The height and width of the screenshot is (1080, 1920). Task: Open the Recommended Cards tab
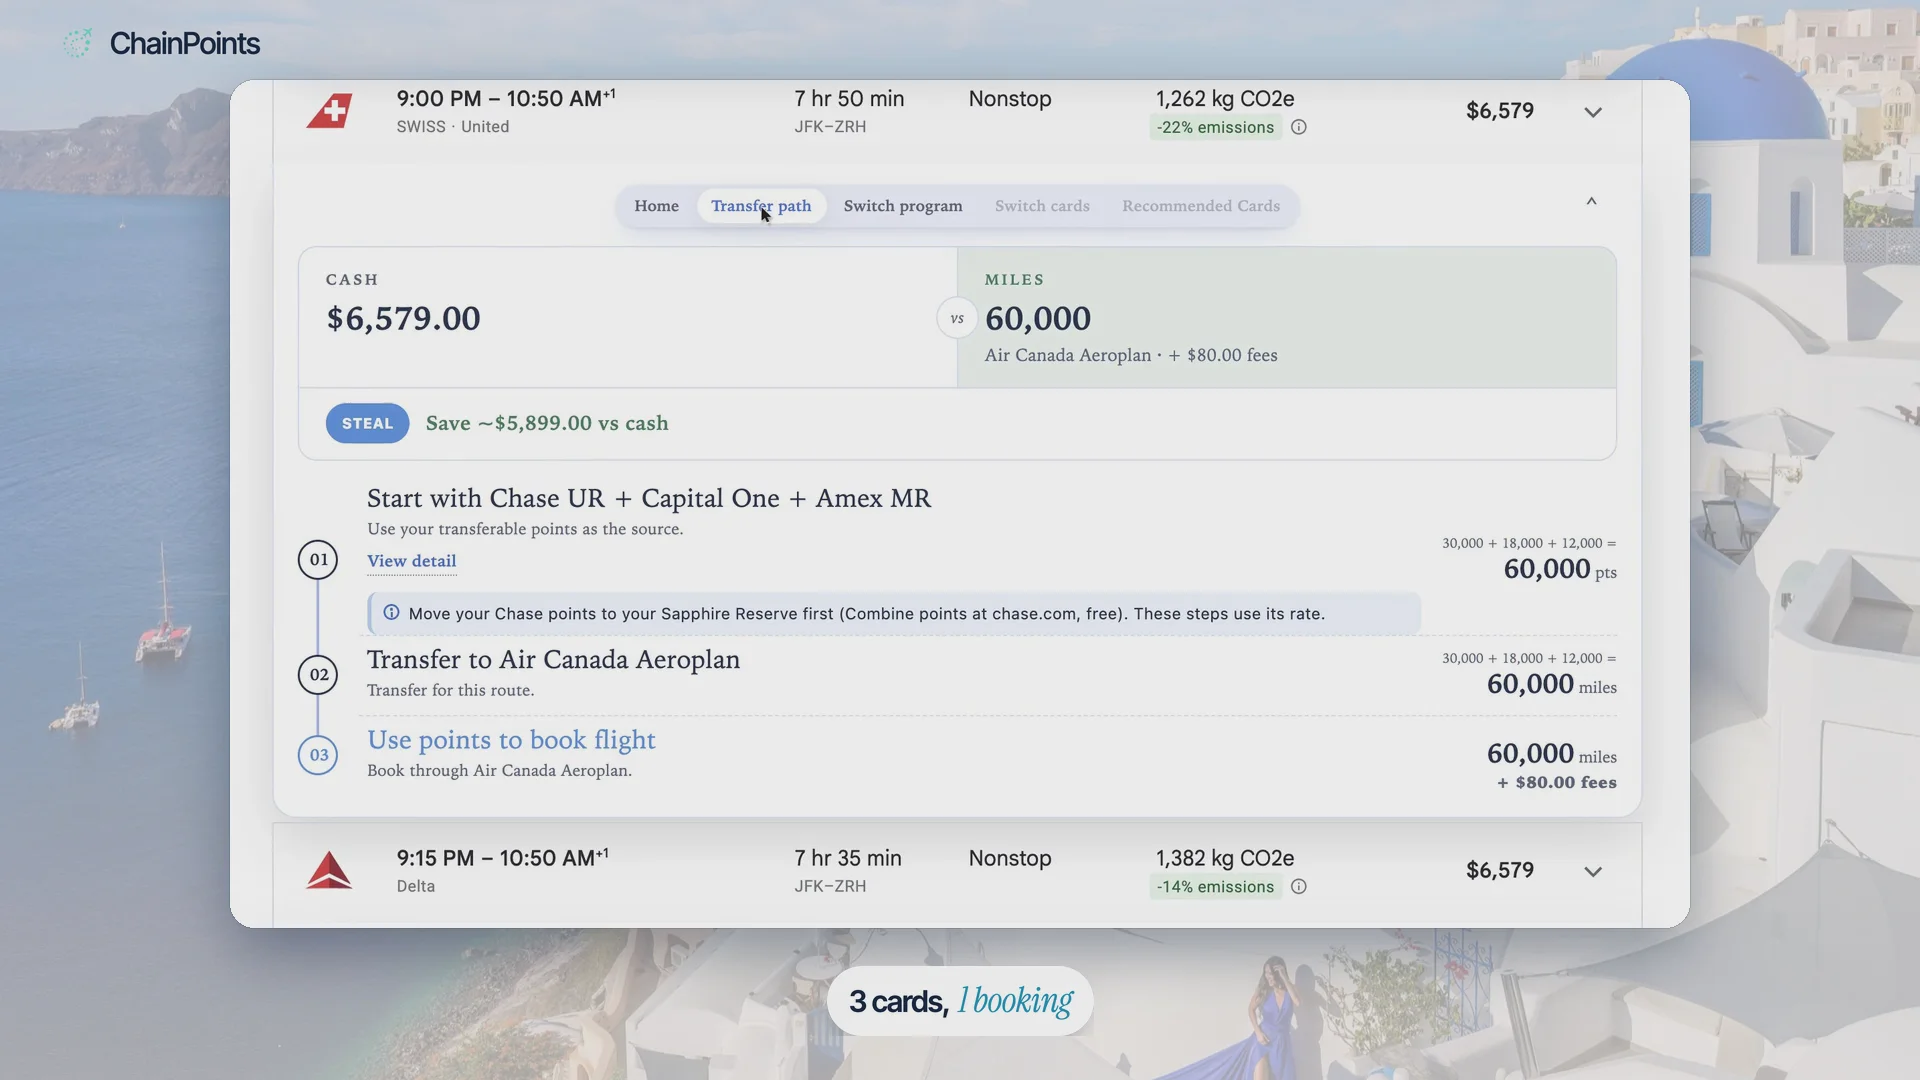coord(1201,206)
